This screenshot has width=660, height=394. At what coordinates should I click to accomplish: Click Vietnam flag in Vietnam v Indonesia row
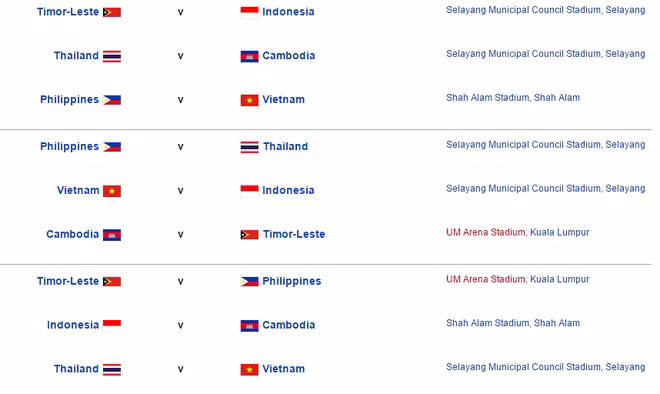point(112,191)
